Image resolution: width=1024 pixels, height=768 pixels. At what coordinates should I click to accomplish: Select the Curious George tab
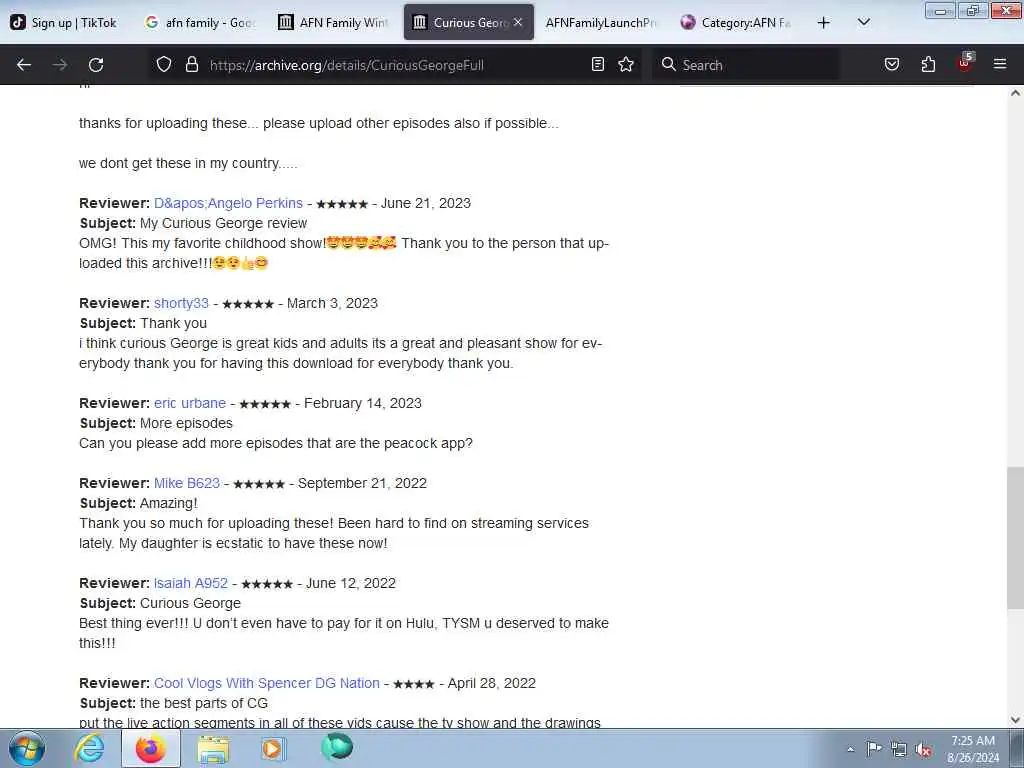[468, 23]
